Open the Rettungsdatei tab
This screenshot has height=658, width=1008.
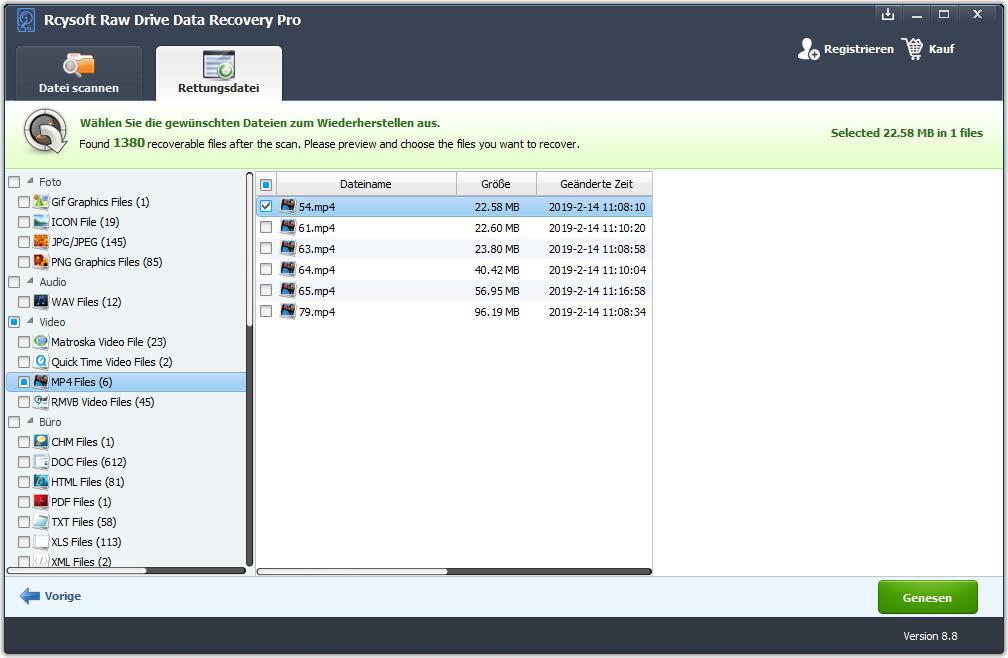pos(219,73)
